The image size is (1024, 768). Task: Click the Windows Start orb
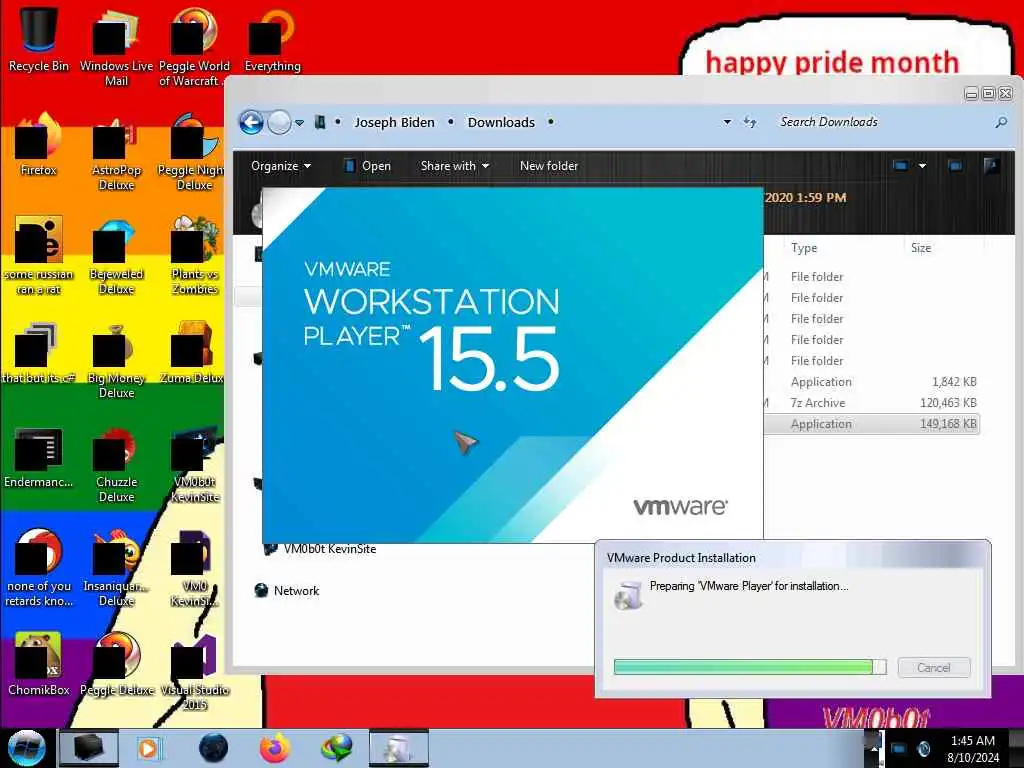click(x=26, y=748)
